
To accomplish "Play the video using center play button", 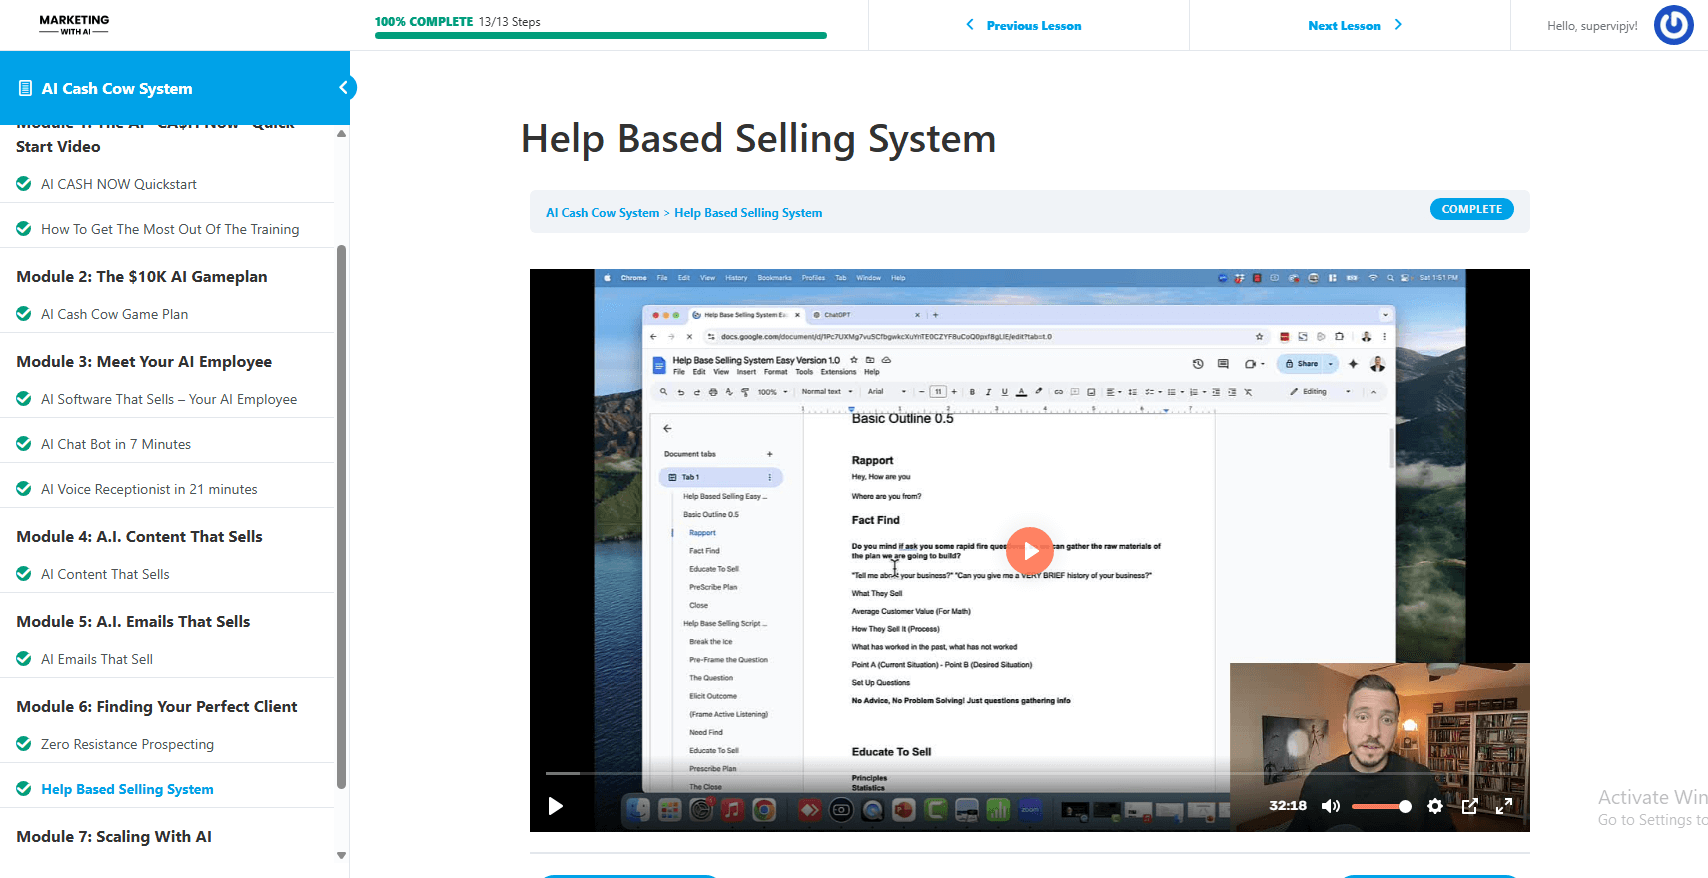I will pyautogui.click(x=1030, y=550).
